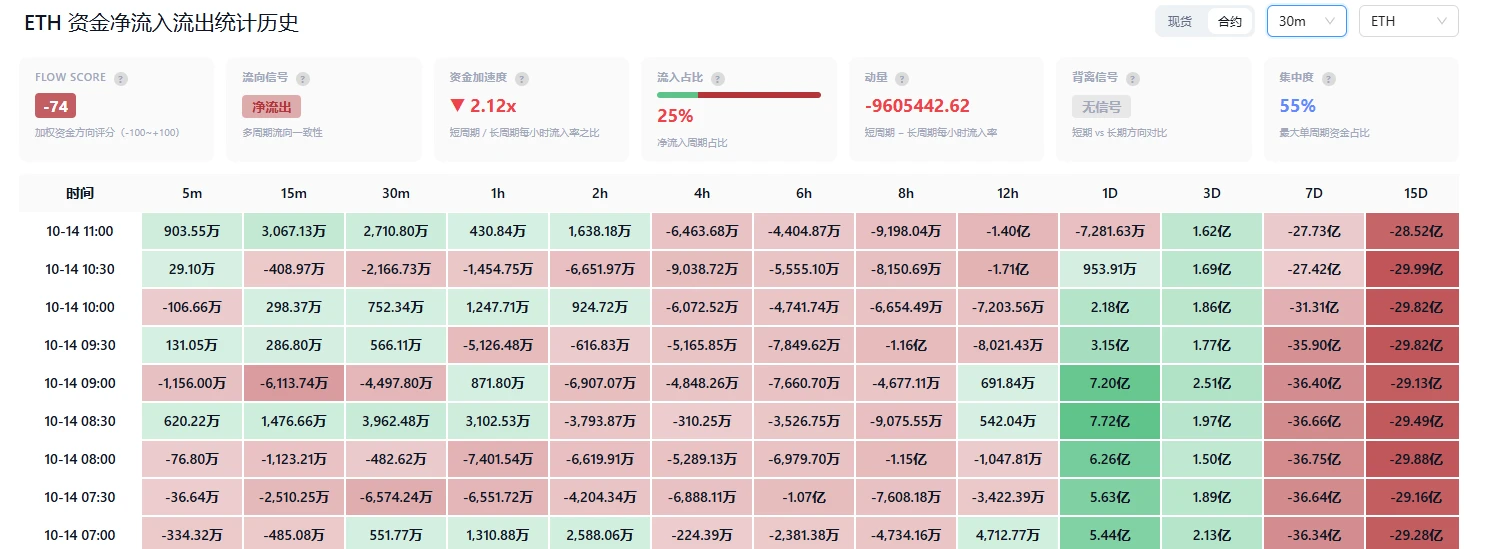The width and height of the screenshot is (1510, 549).
Task: Open the ETH coin selector dropdown
Action: pos(1409,21)
